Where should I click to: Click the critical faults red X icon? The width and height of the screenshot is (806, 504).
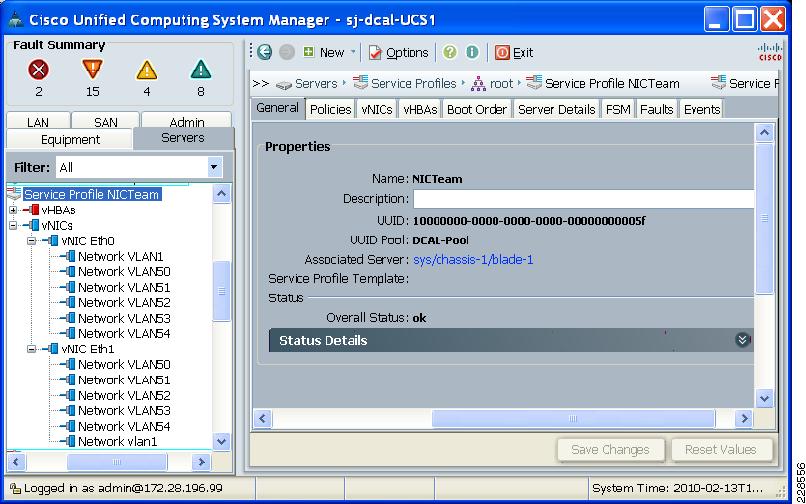pyautogui.click(x=39, y=69)
